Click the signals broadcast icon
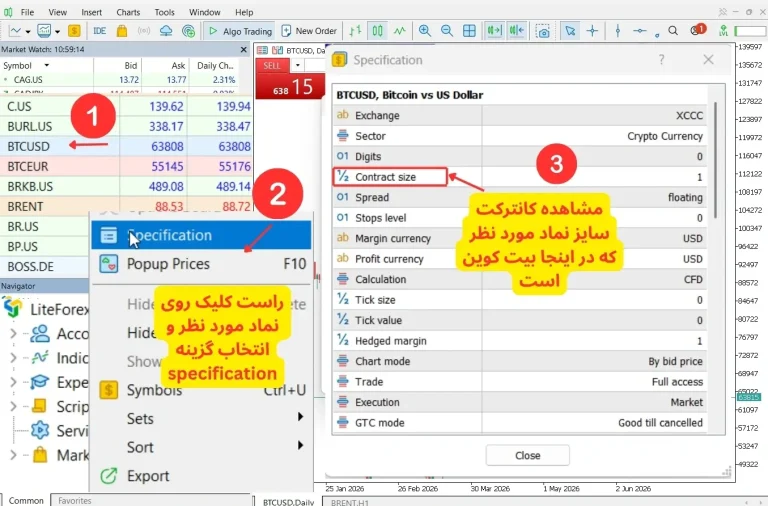 [x=144, y=31]
